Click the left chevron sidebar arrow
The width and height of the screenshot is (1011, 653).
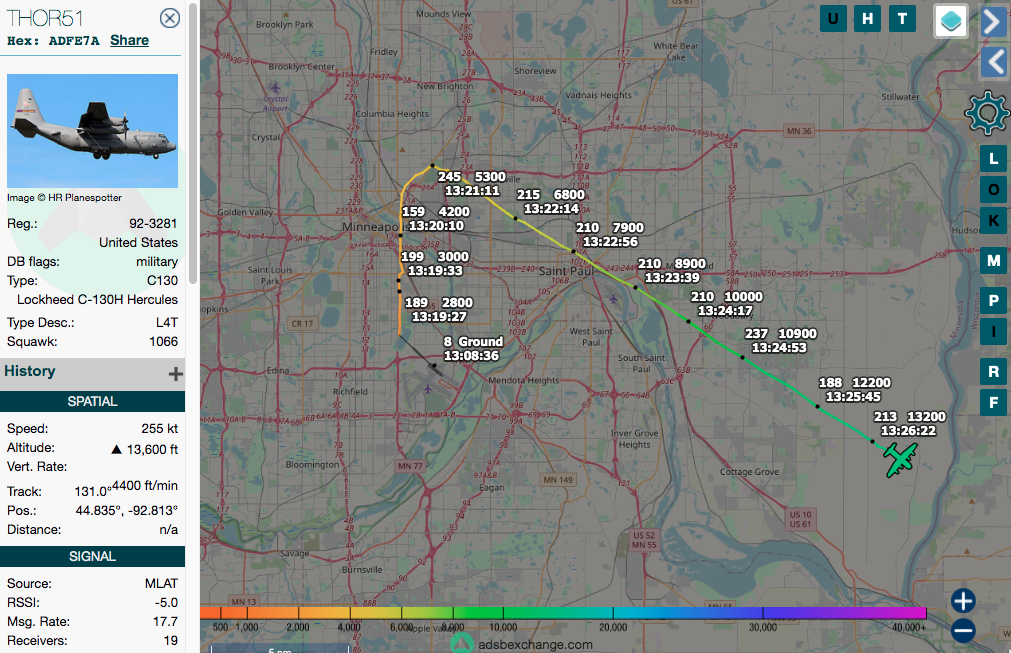(995, 63)
